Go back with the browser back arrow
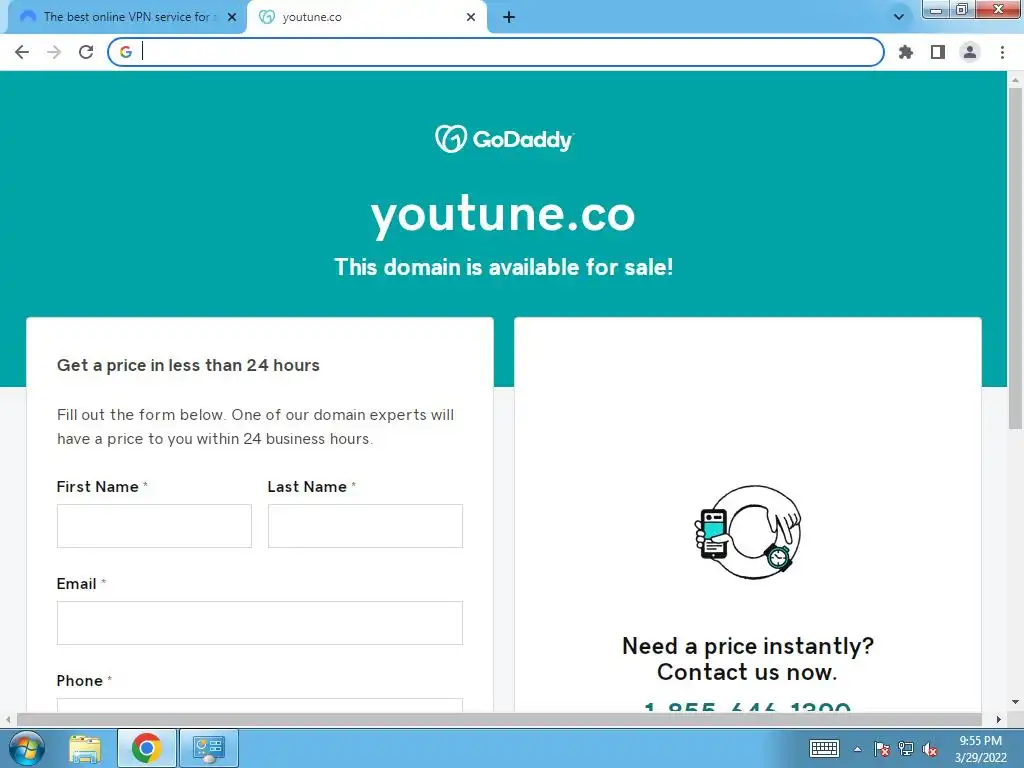This screenshot has height=768, width=1024. pos(22,52)
